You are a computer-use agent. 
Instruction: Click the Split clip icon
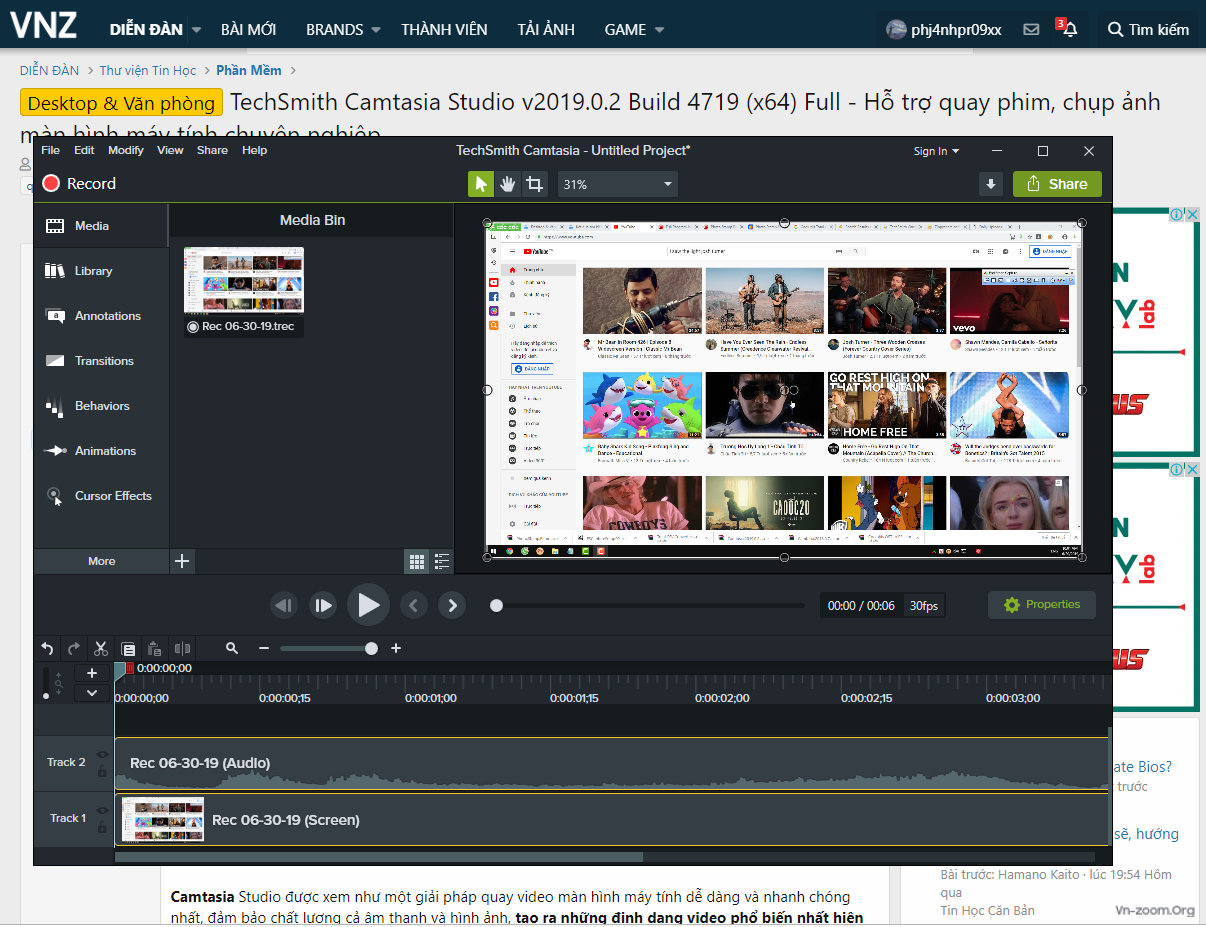pos(182,648)
